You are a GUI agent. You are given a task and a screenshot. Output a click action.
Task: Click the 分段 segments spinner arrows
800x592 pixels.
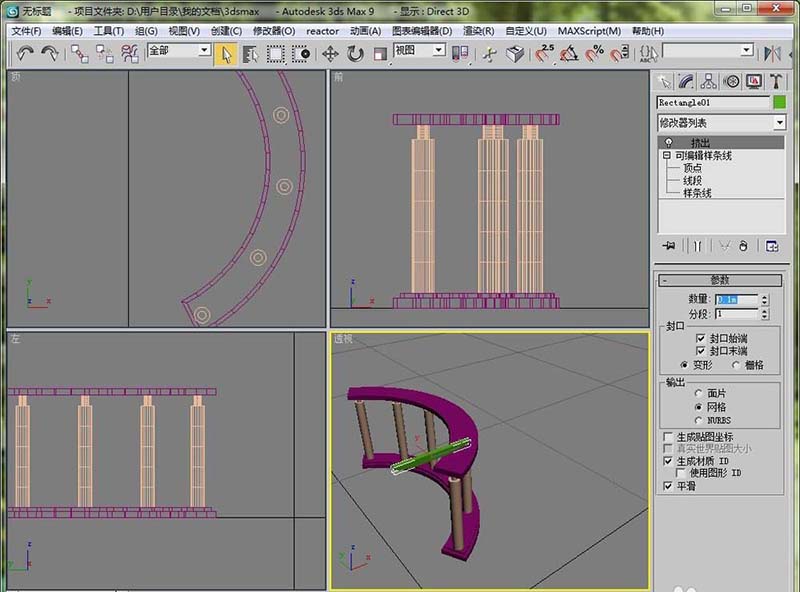pos(764,314)
